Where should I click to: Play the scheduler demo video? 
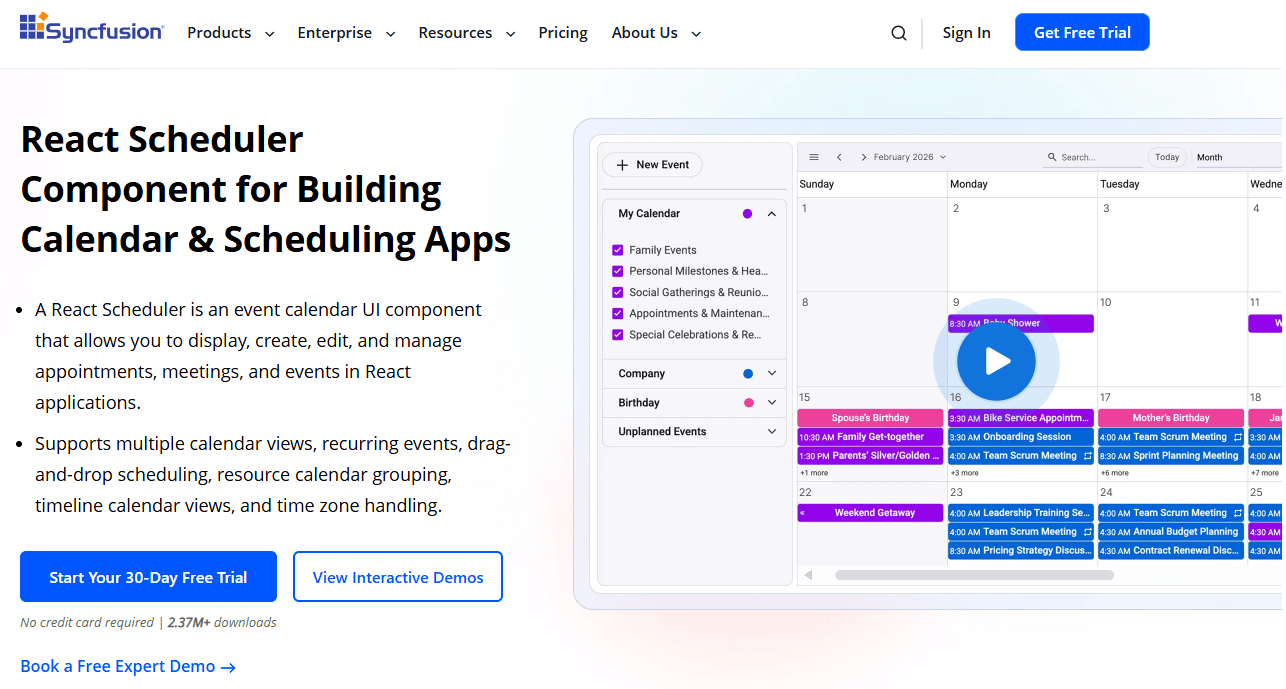(996, 361)
